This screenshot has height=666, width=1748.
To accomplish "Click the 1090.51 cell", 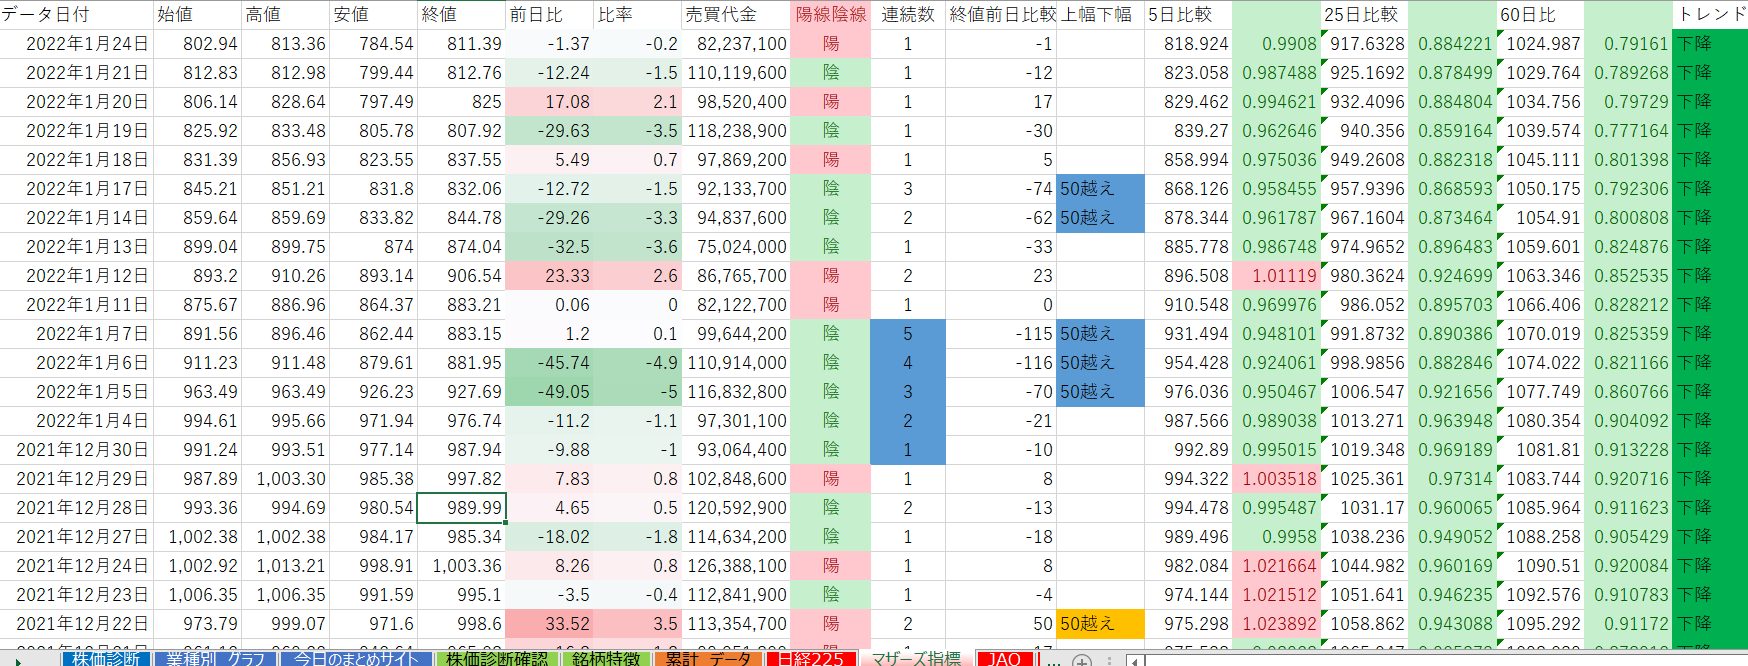I will tap(1540, 566).
